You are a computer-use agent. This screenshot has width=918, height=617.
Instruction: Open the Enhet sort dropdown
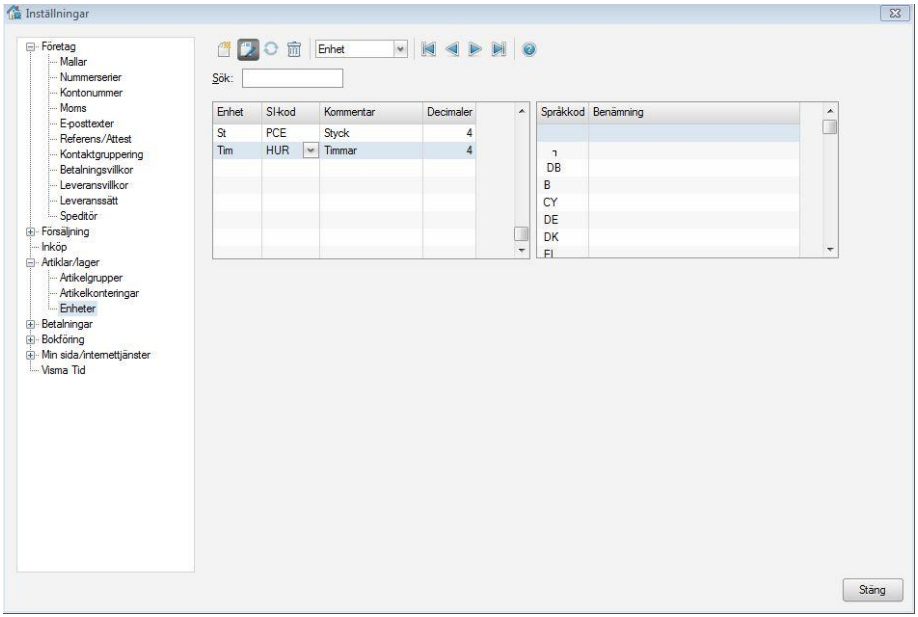(x=400, y=48)
